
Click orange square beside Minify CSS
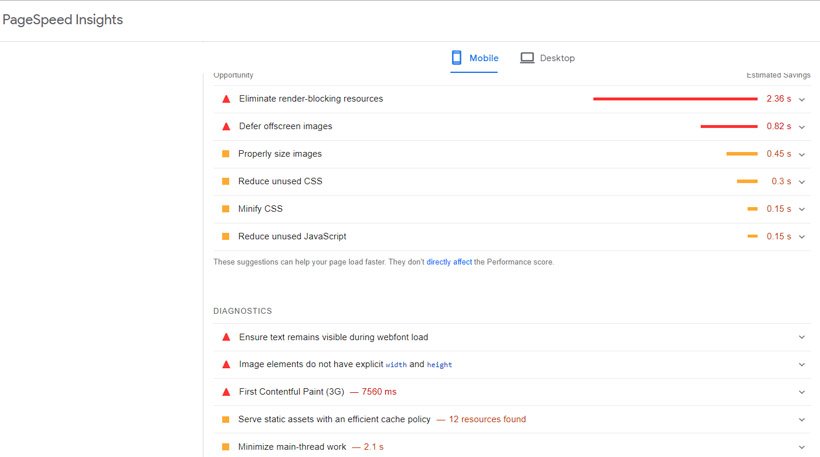click(225, 209)
